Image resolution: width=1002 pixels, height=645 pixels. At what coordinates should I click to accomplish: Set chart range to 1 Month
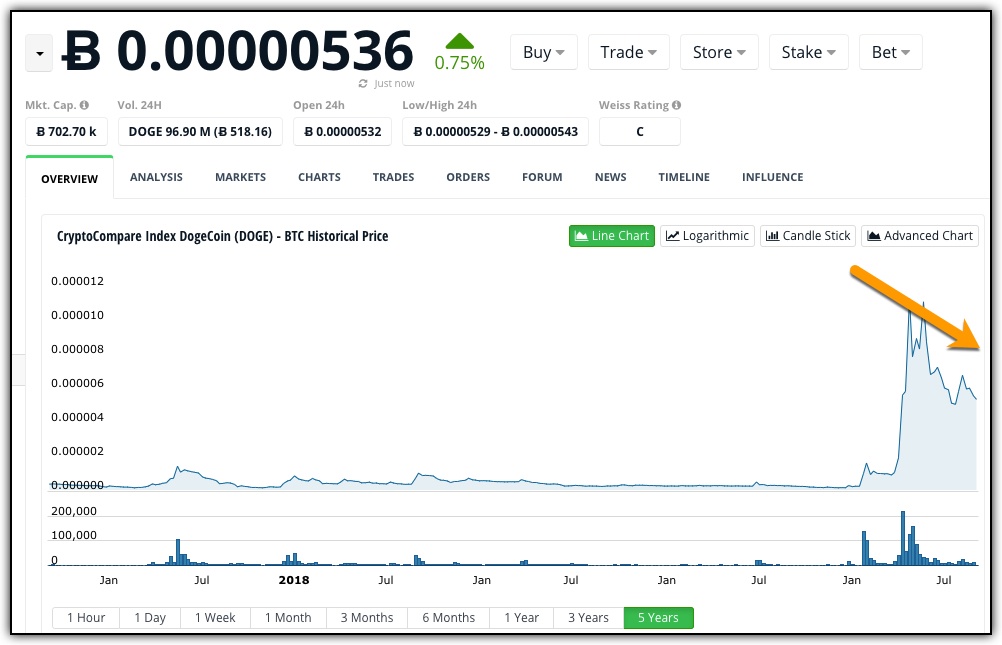click(x=288, y=618)
